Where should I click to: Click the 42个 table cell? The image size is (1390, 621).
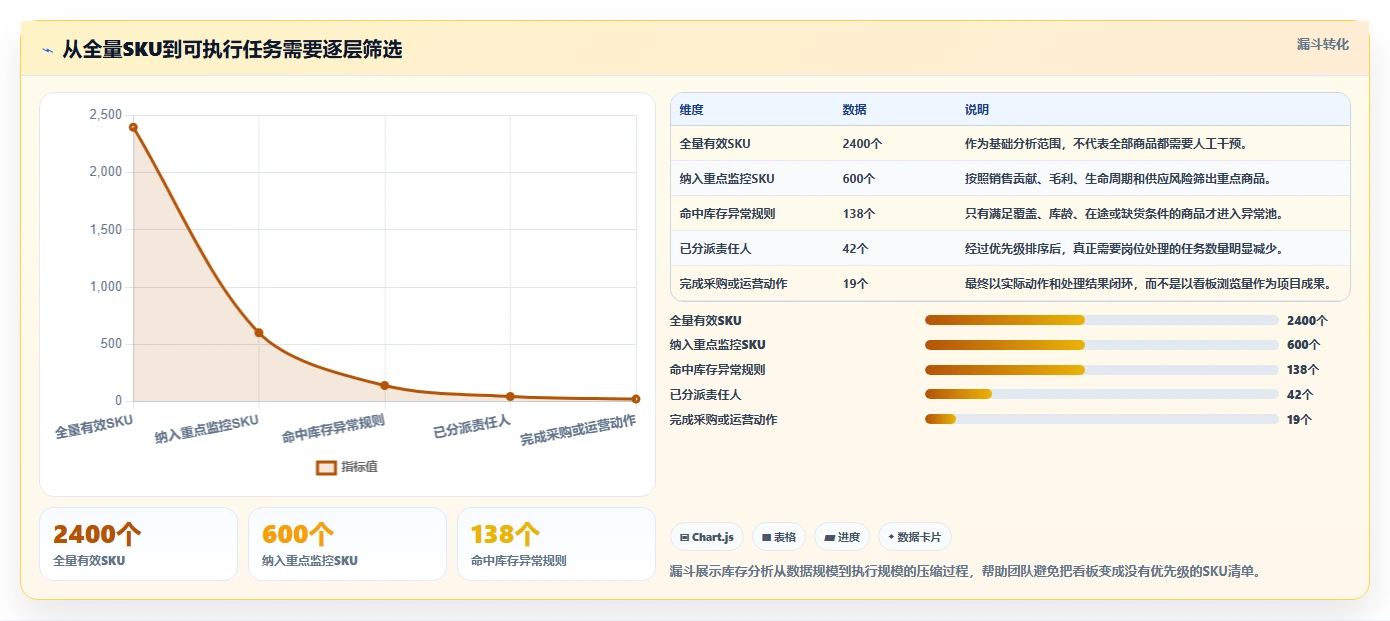(855, 249)
